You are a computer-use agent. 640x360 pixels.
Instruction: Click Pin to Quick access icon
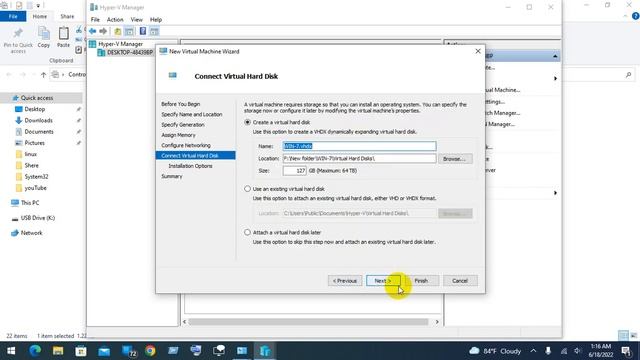18,40
